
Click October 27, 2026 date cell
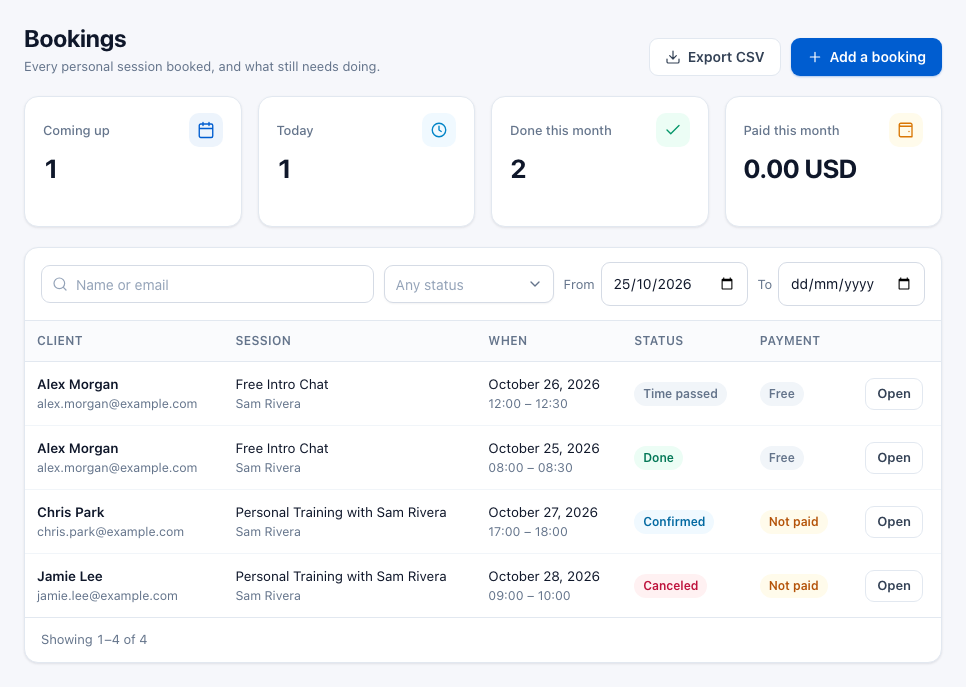pyautogui.click(x=543, y=513)
